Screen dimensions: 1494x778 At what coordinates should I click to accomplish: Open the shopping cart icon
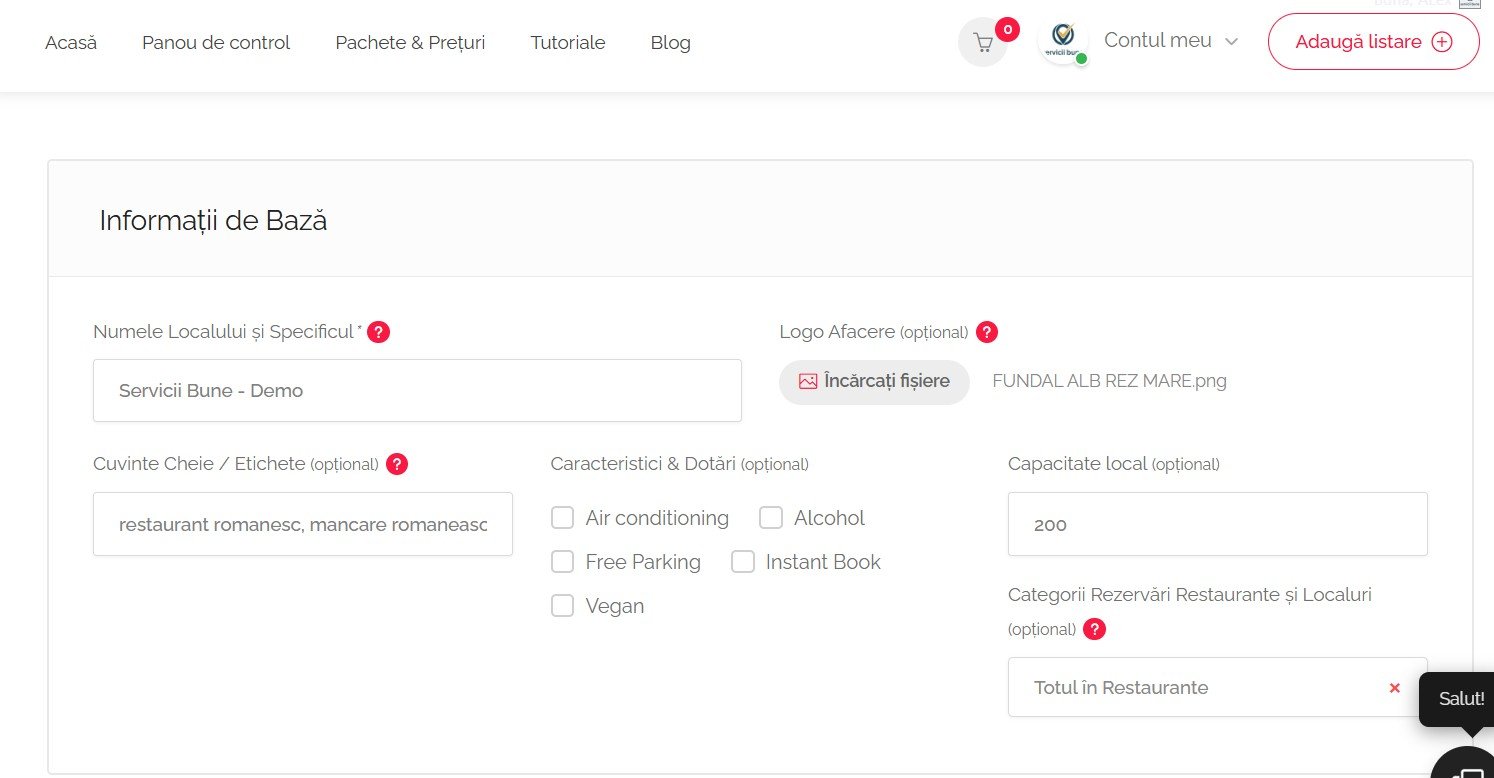click(x=982, y=43)
